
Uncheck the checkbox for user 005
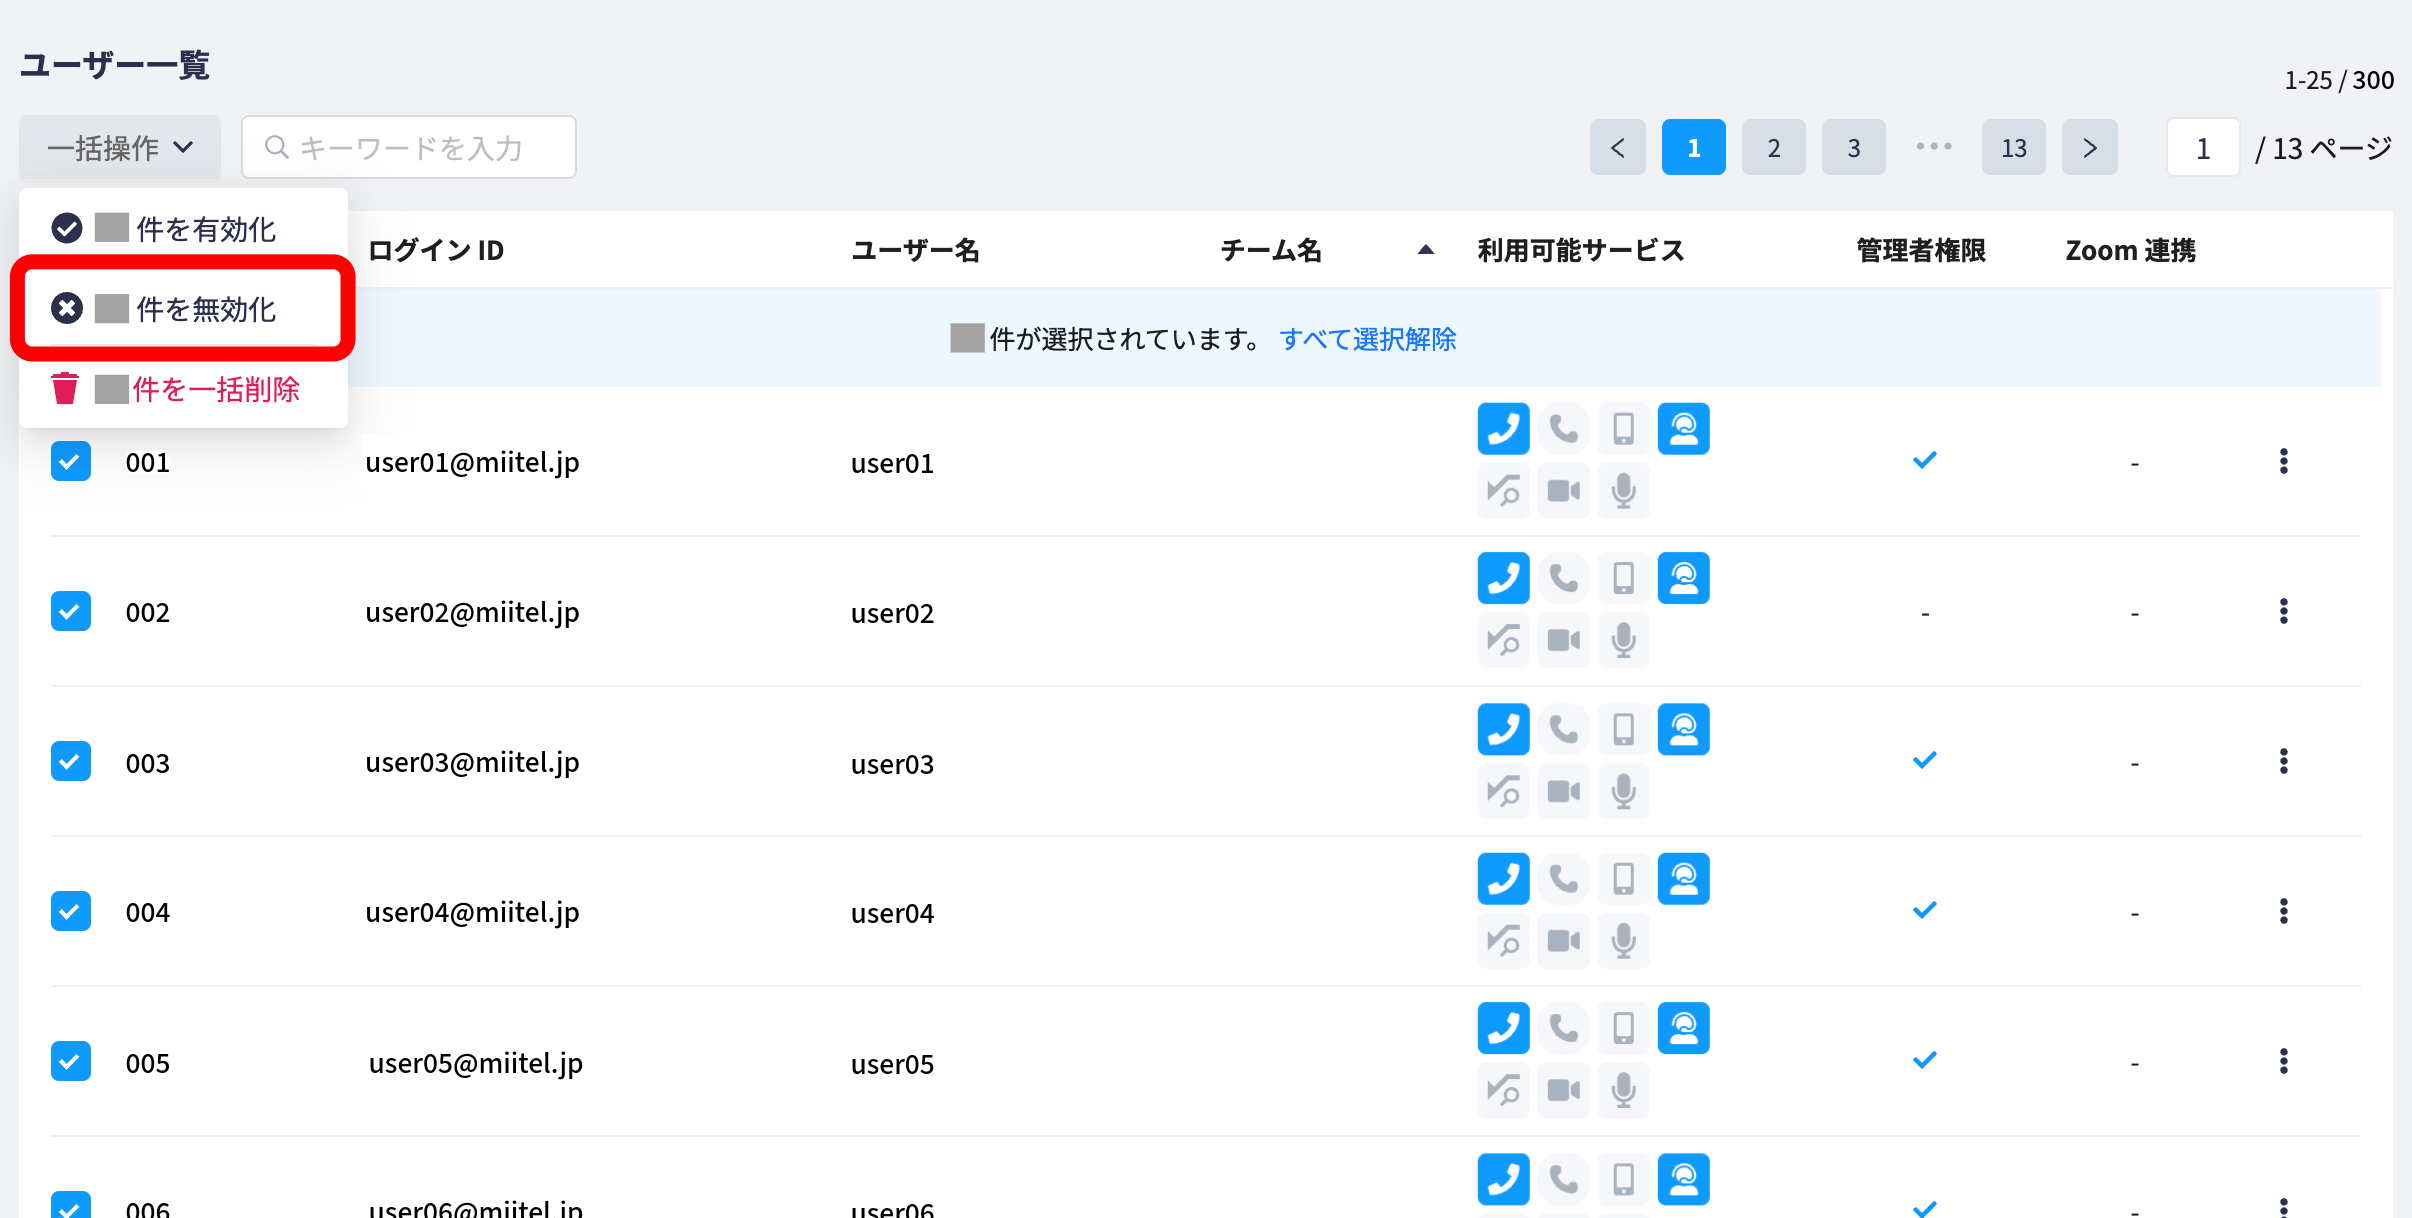71,1061
